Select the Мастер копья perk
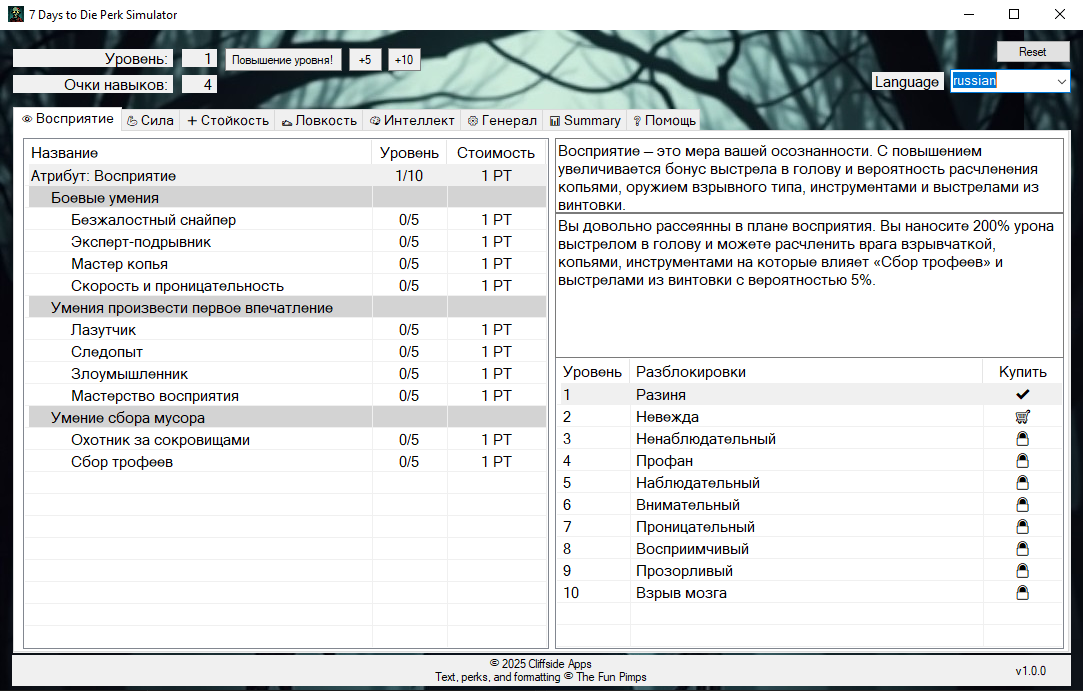1083x691 pixels. point(286,264)
